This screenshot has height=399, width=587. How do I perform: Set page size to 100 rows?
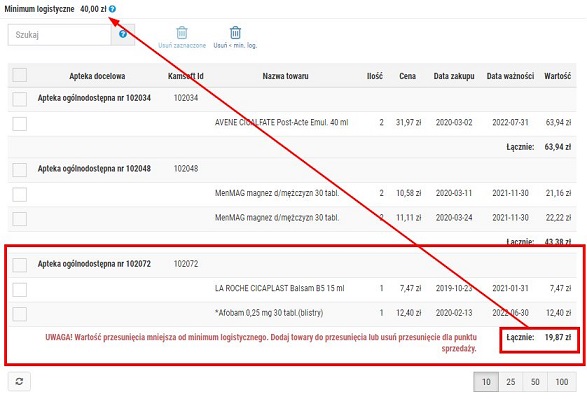(562, 382)
